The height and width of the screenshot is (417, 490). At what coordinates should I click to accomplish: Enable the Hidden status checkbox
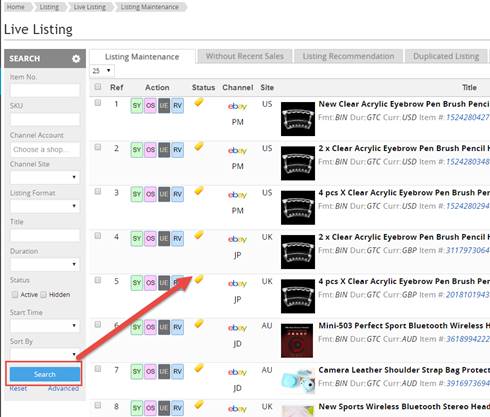(x=43, y=295)
